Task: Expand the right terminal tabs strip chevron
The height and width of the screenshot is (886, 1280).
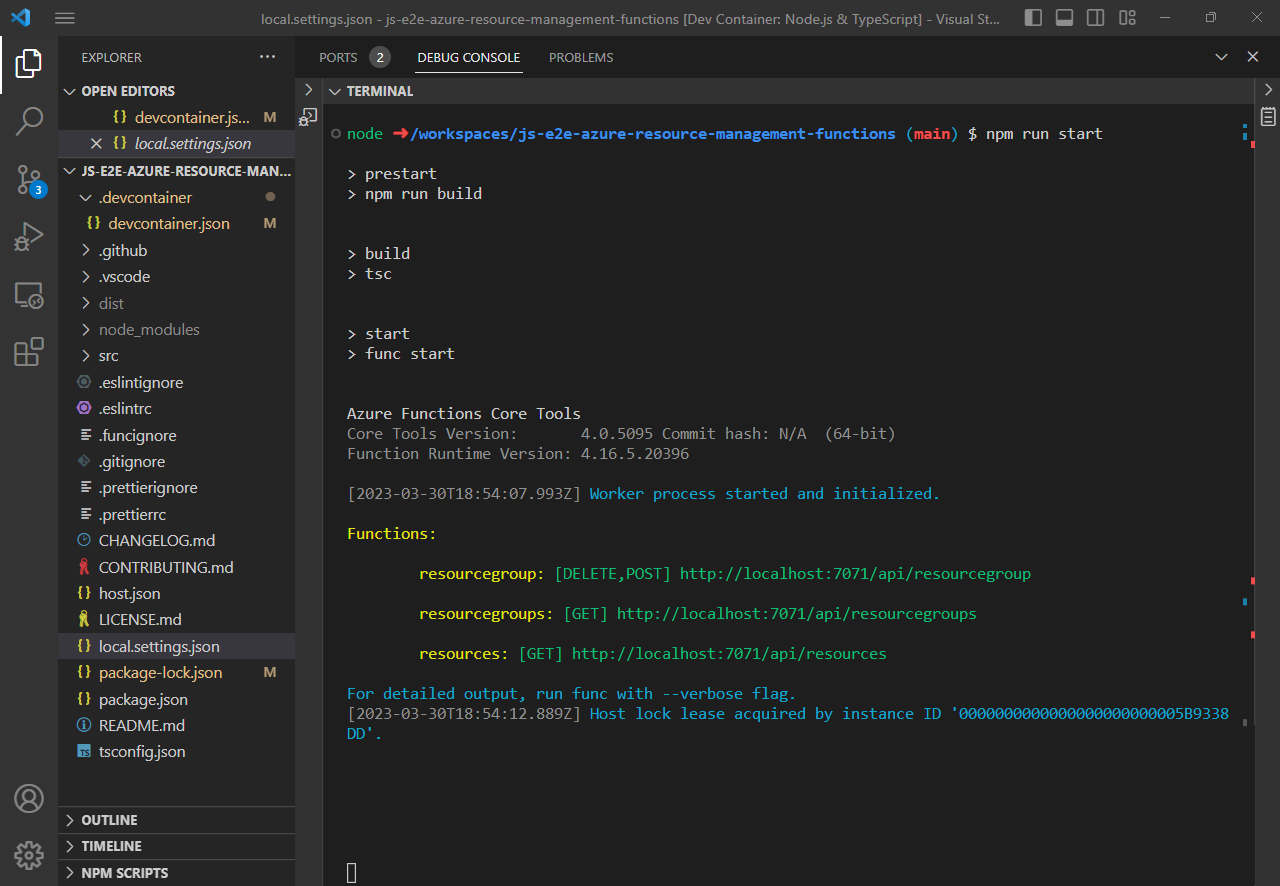Action: pyautogui.click(x=1268, y=90)
